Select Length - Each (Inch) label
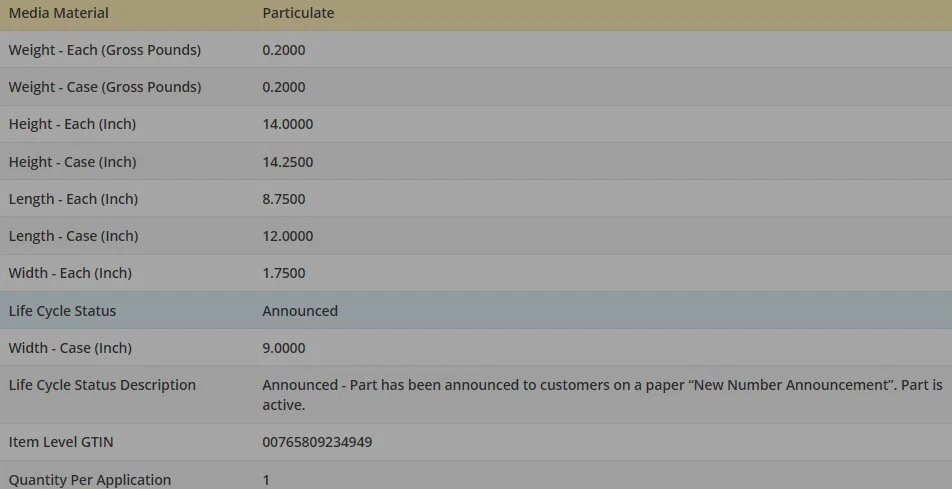 73,199
